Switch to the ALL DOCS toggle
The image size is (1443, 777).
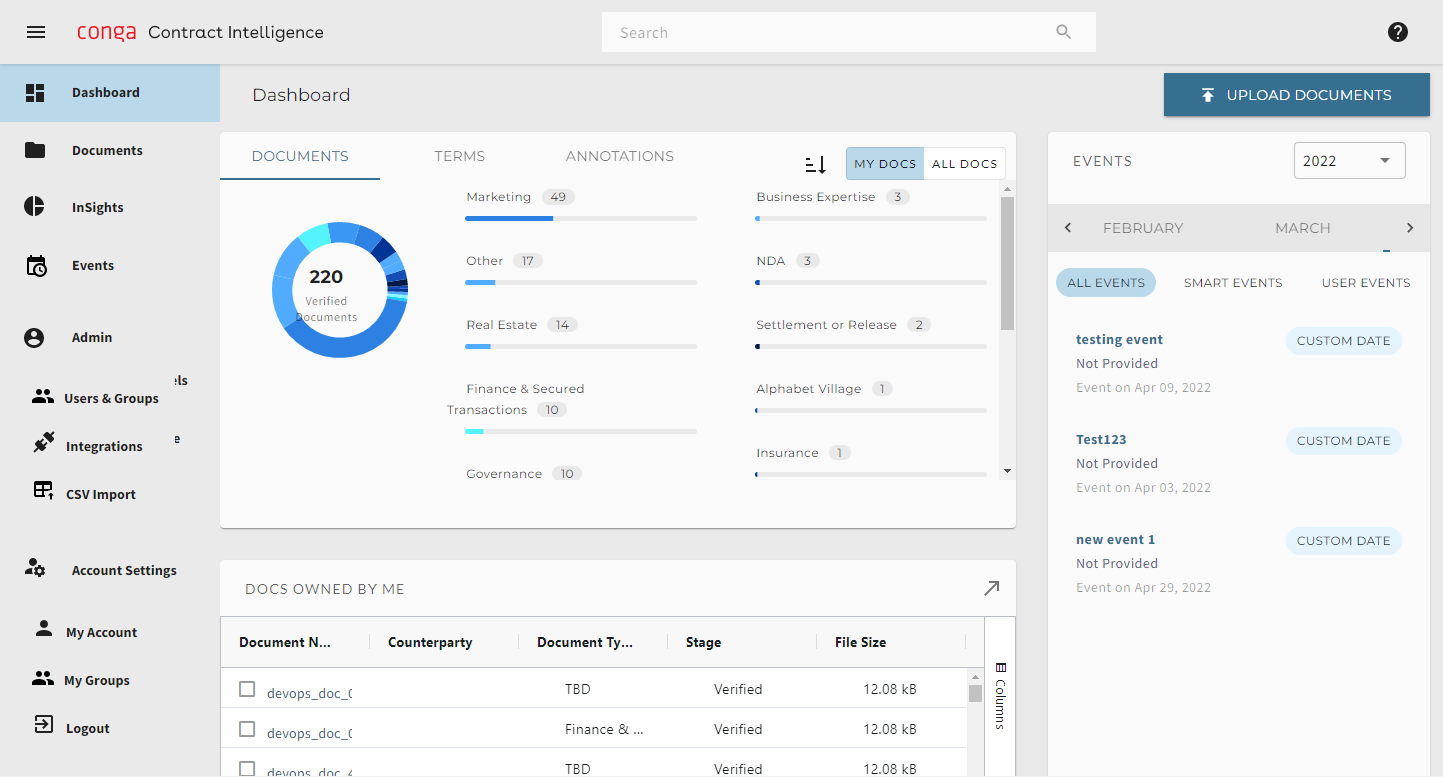[964, 164]
